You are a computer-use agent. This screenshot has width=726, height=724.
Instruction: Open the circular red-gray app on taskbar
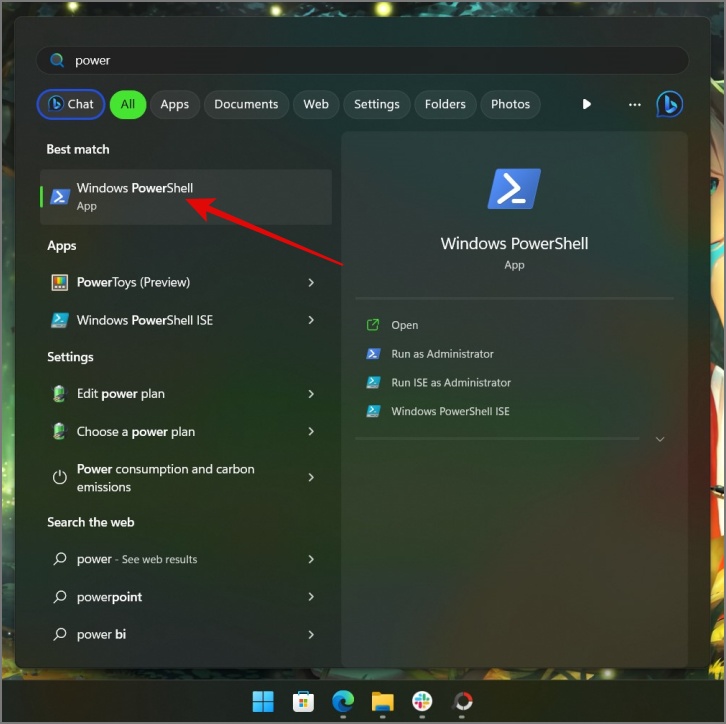point(462,701)
